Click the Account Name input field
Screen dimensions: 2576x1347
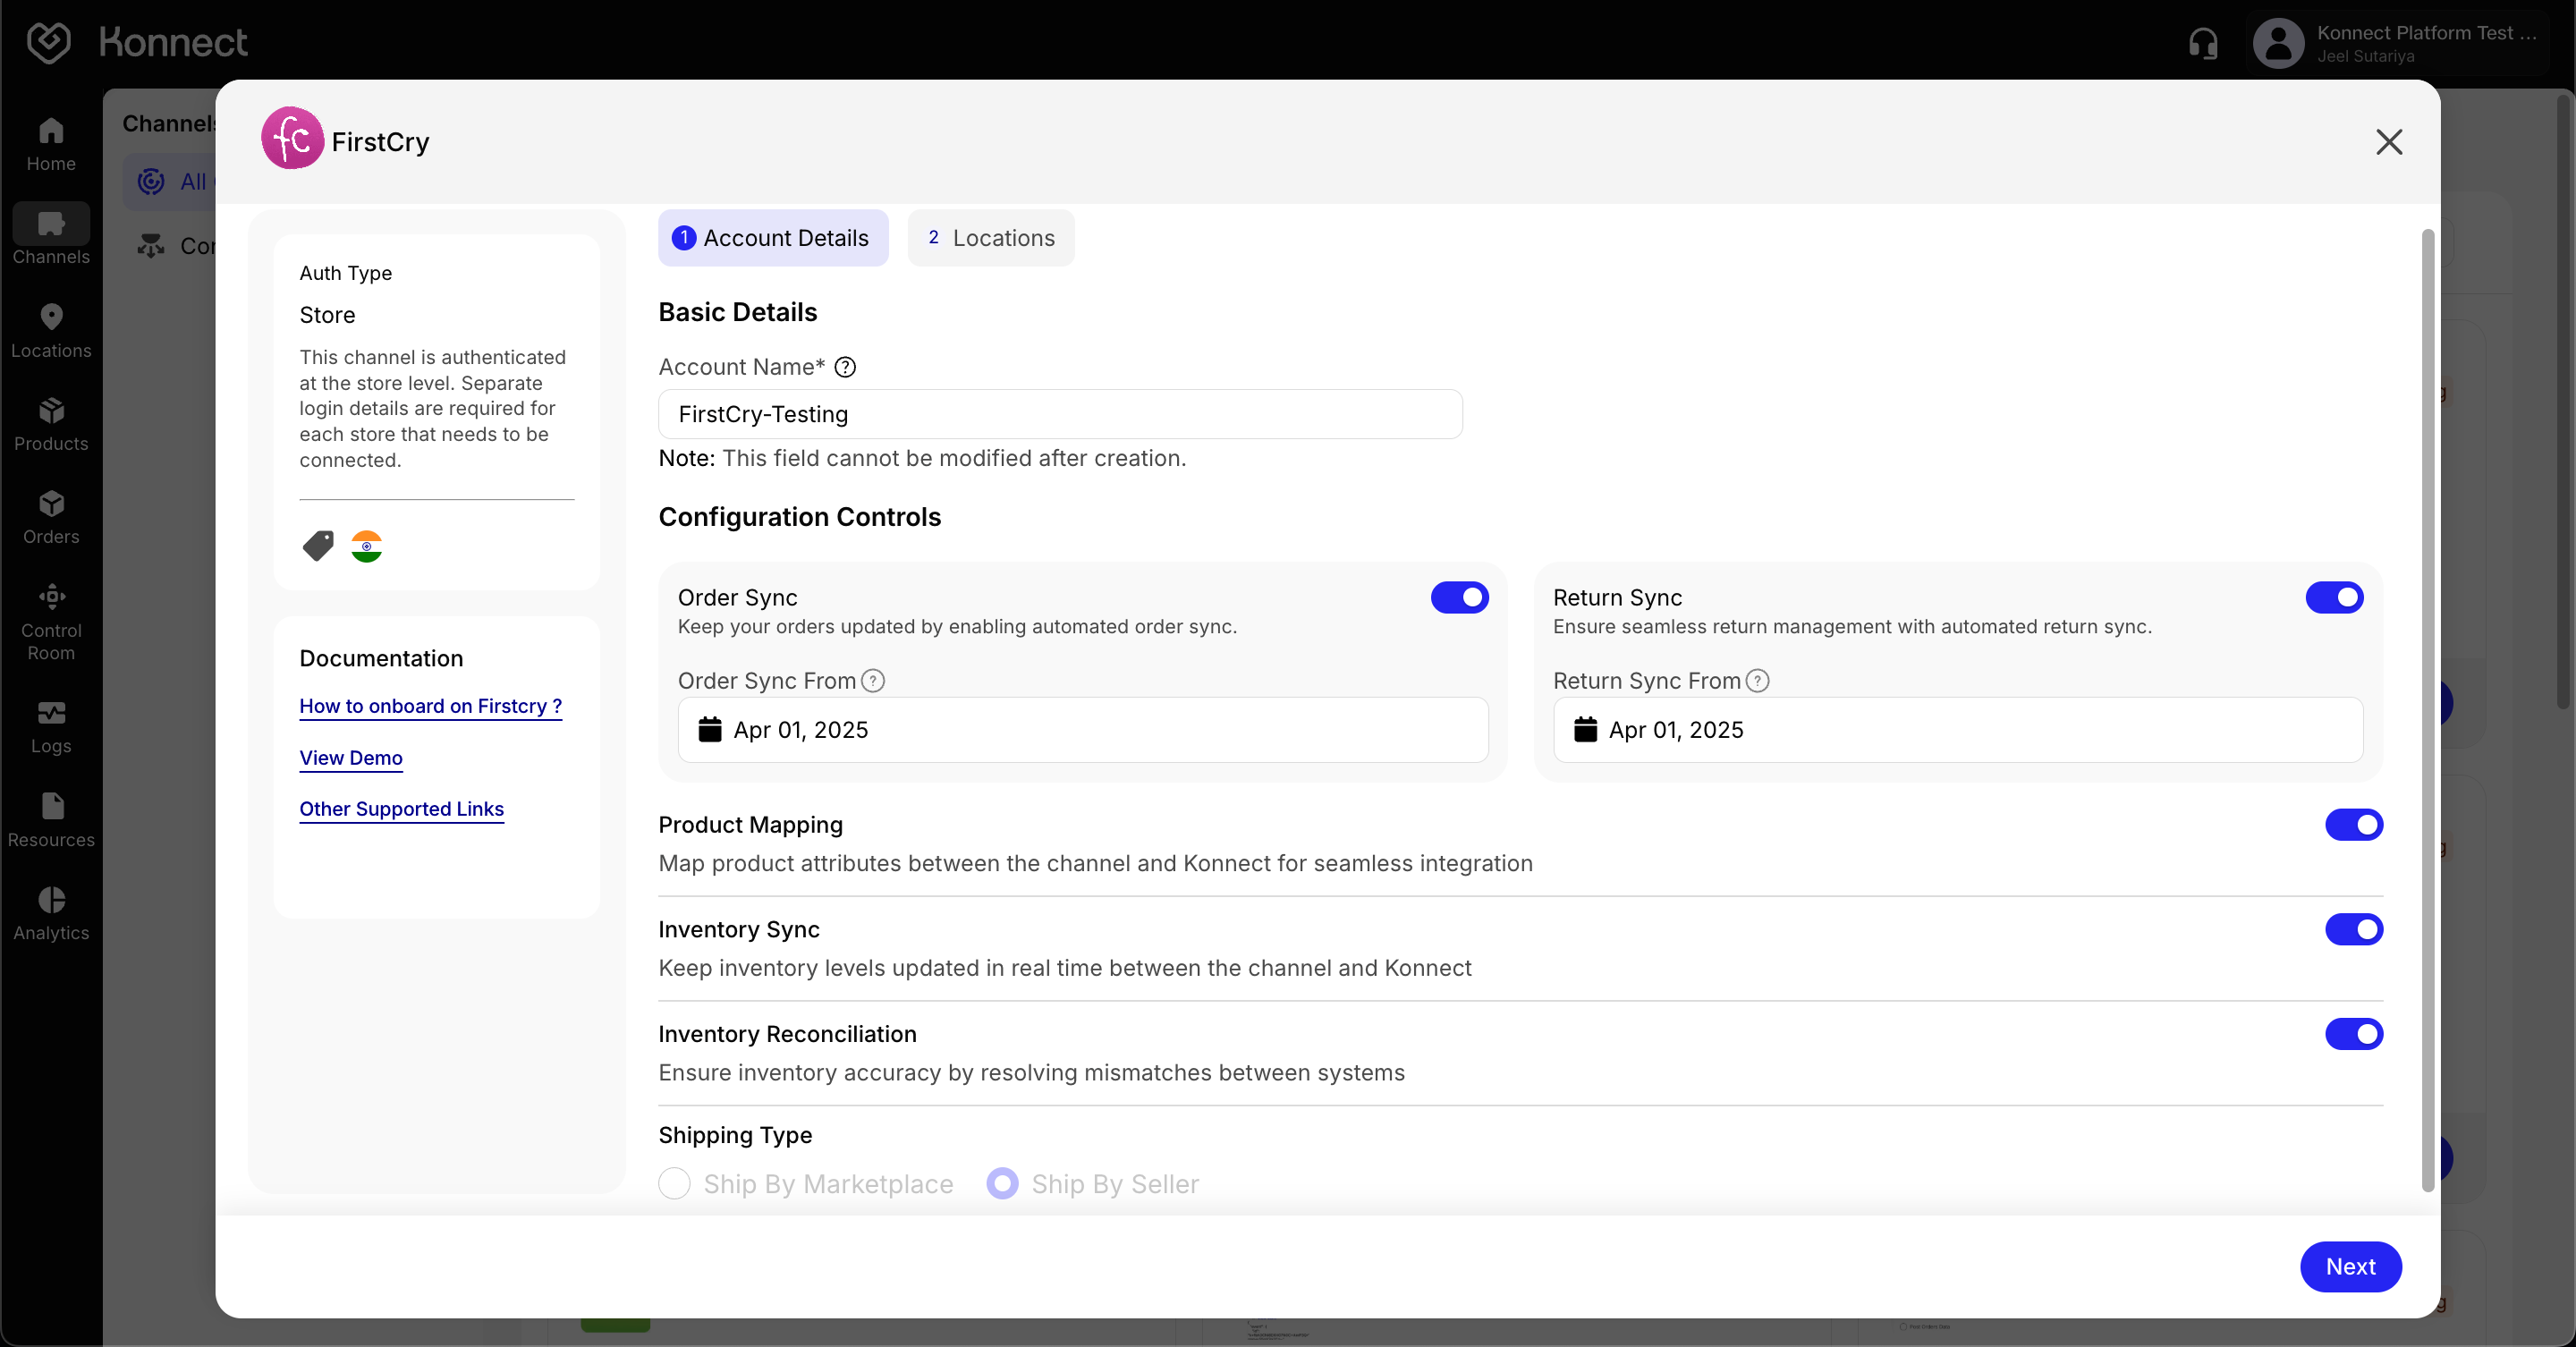click(x=1060, y=414)
